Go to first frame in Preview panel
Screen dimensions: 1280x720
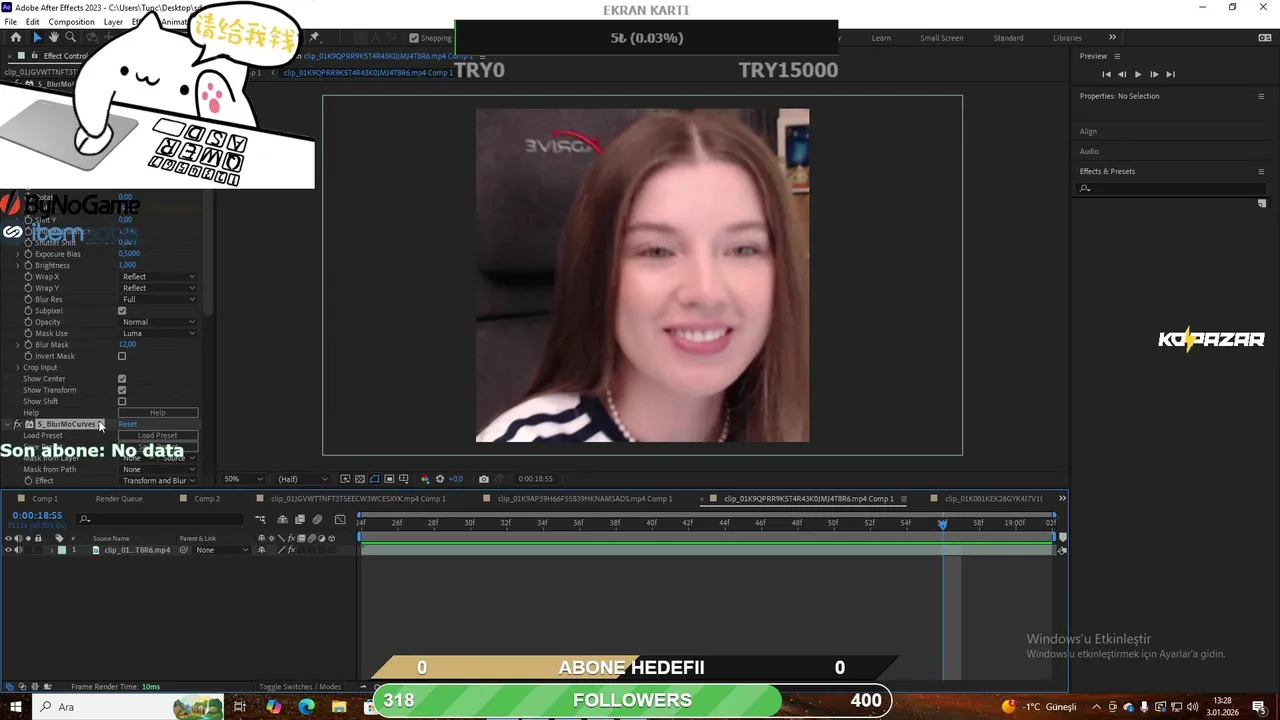pos(1106,74)
